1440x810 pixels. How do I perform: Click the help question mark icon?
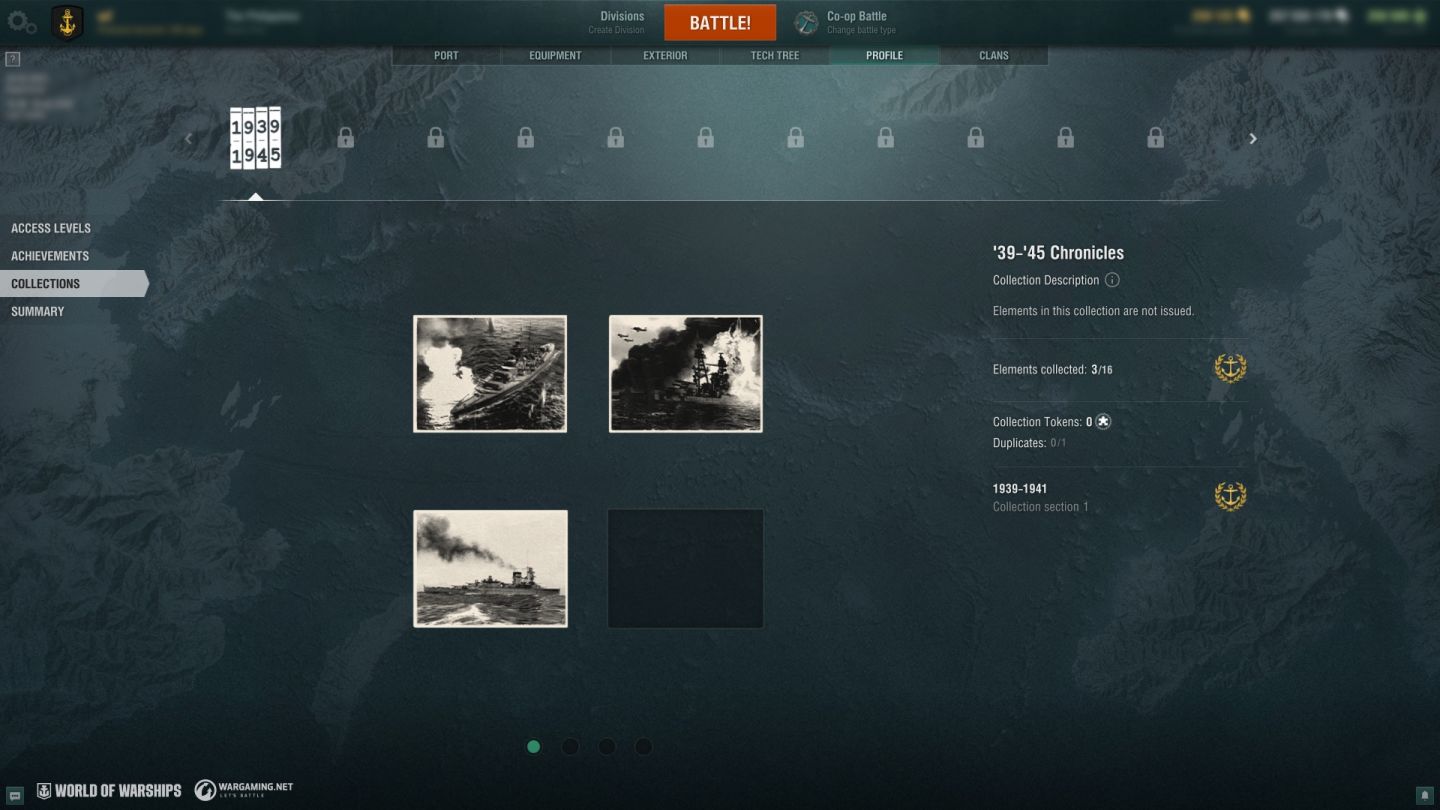13,59
